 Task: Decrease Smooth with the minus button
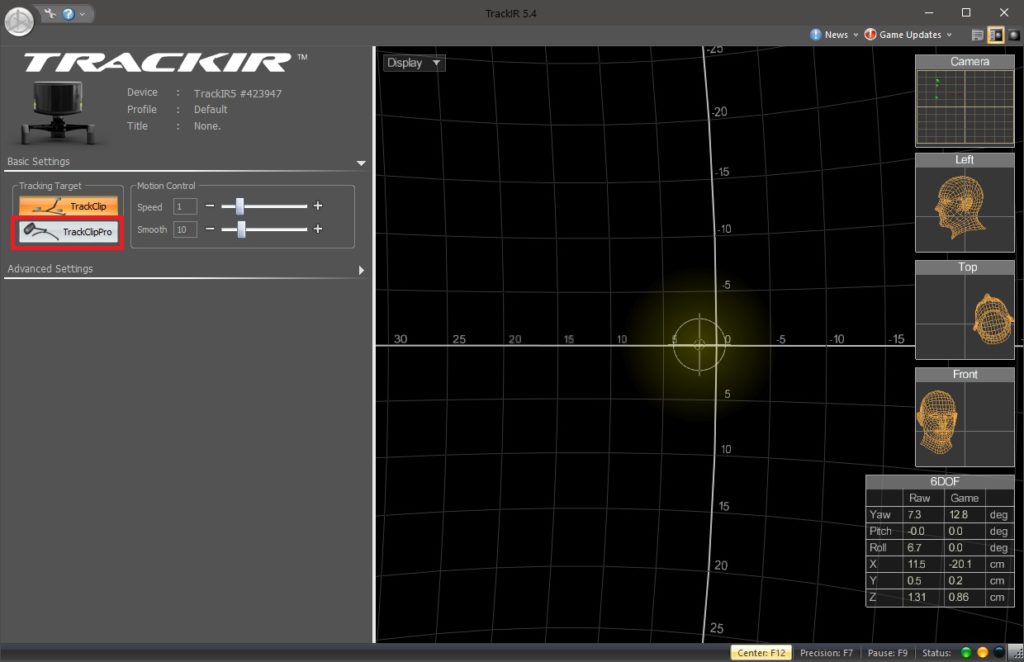210,229
